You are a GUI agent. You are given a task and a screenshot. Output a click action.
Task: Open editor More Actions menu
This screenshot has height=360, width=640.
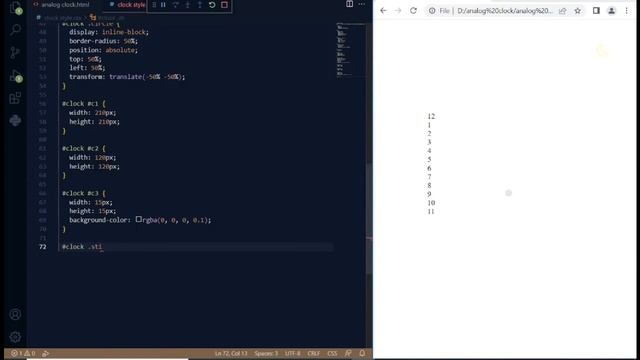[x=362, y=4]
